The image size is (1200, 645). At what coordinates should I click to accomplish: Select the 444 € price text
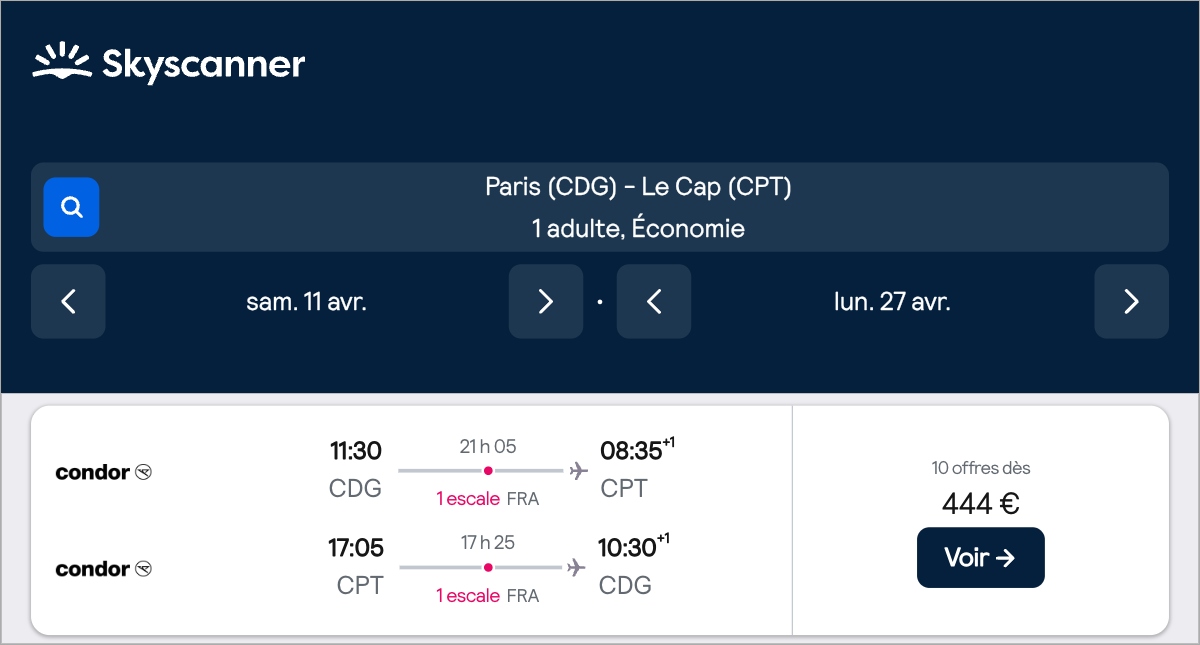[x=981, y=503]
